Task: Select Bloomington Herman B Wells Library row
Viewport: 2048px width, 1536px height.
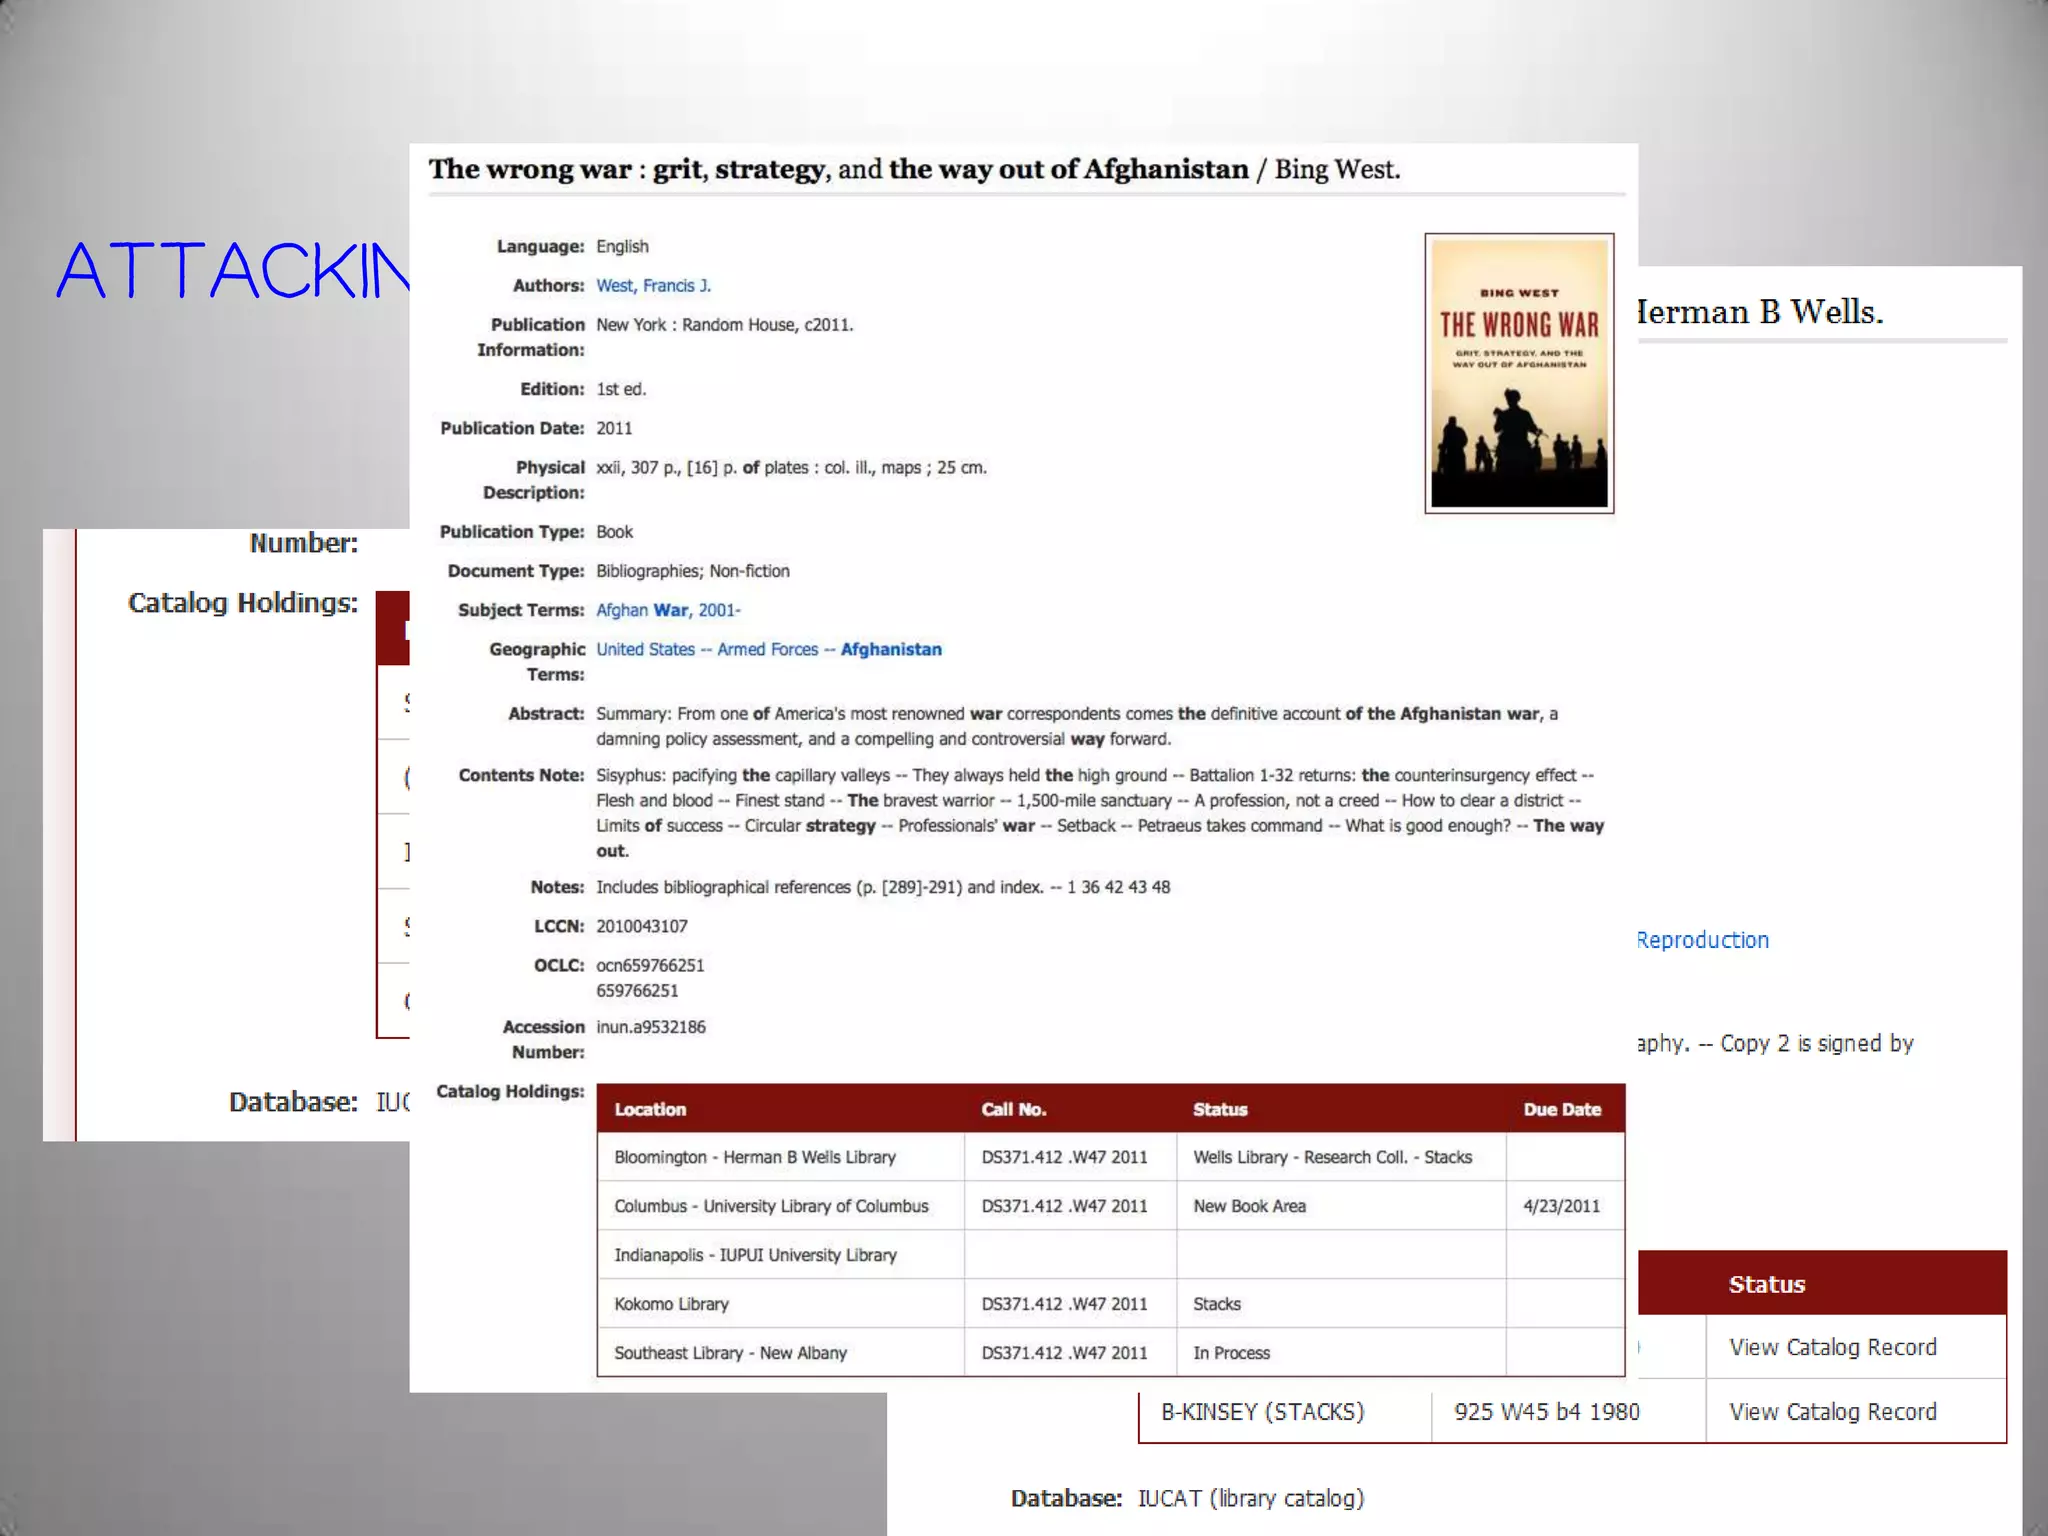Action: click(755, 1157)
